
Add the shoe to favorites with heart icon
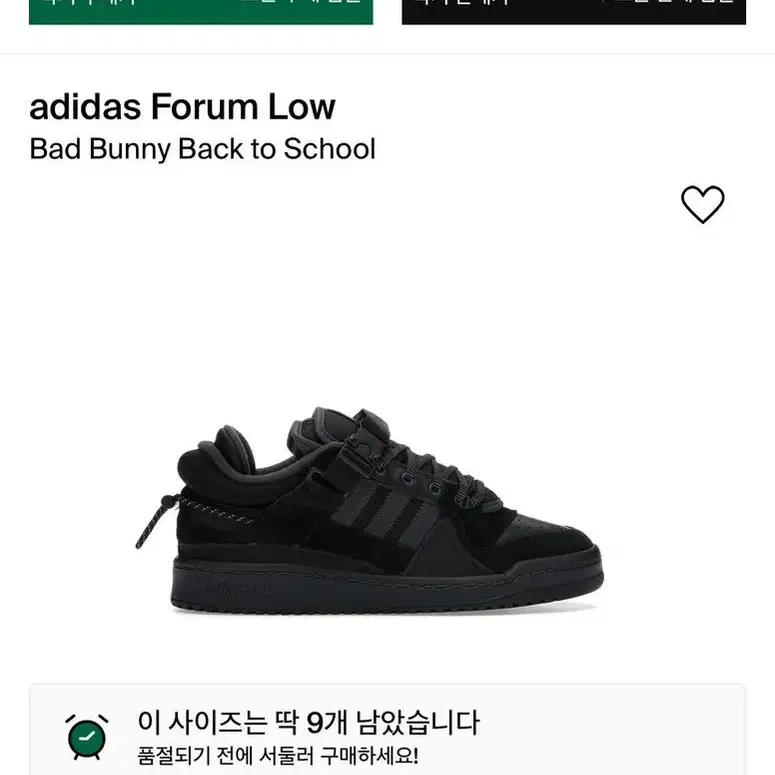click(x=702, y=204)
